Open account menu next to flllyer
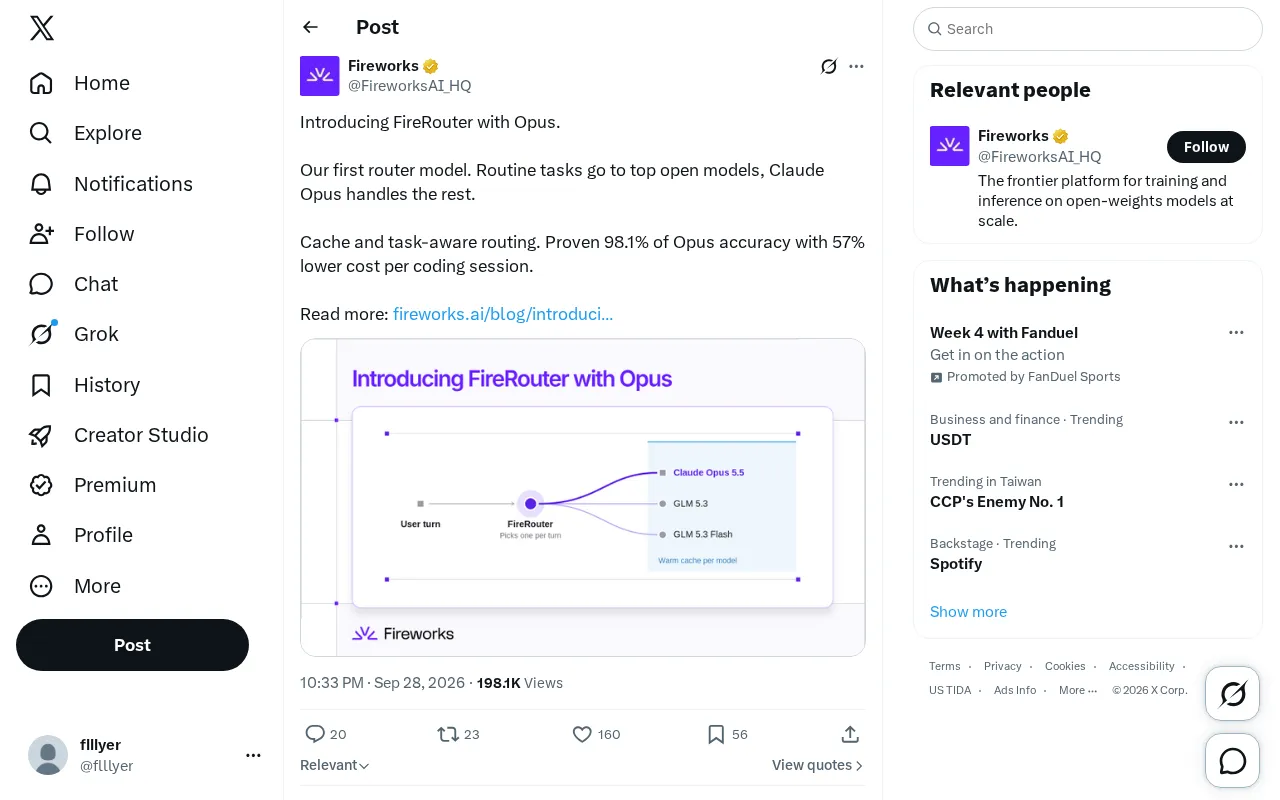1280x800 pixels. click(x=253, y=755)
